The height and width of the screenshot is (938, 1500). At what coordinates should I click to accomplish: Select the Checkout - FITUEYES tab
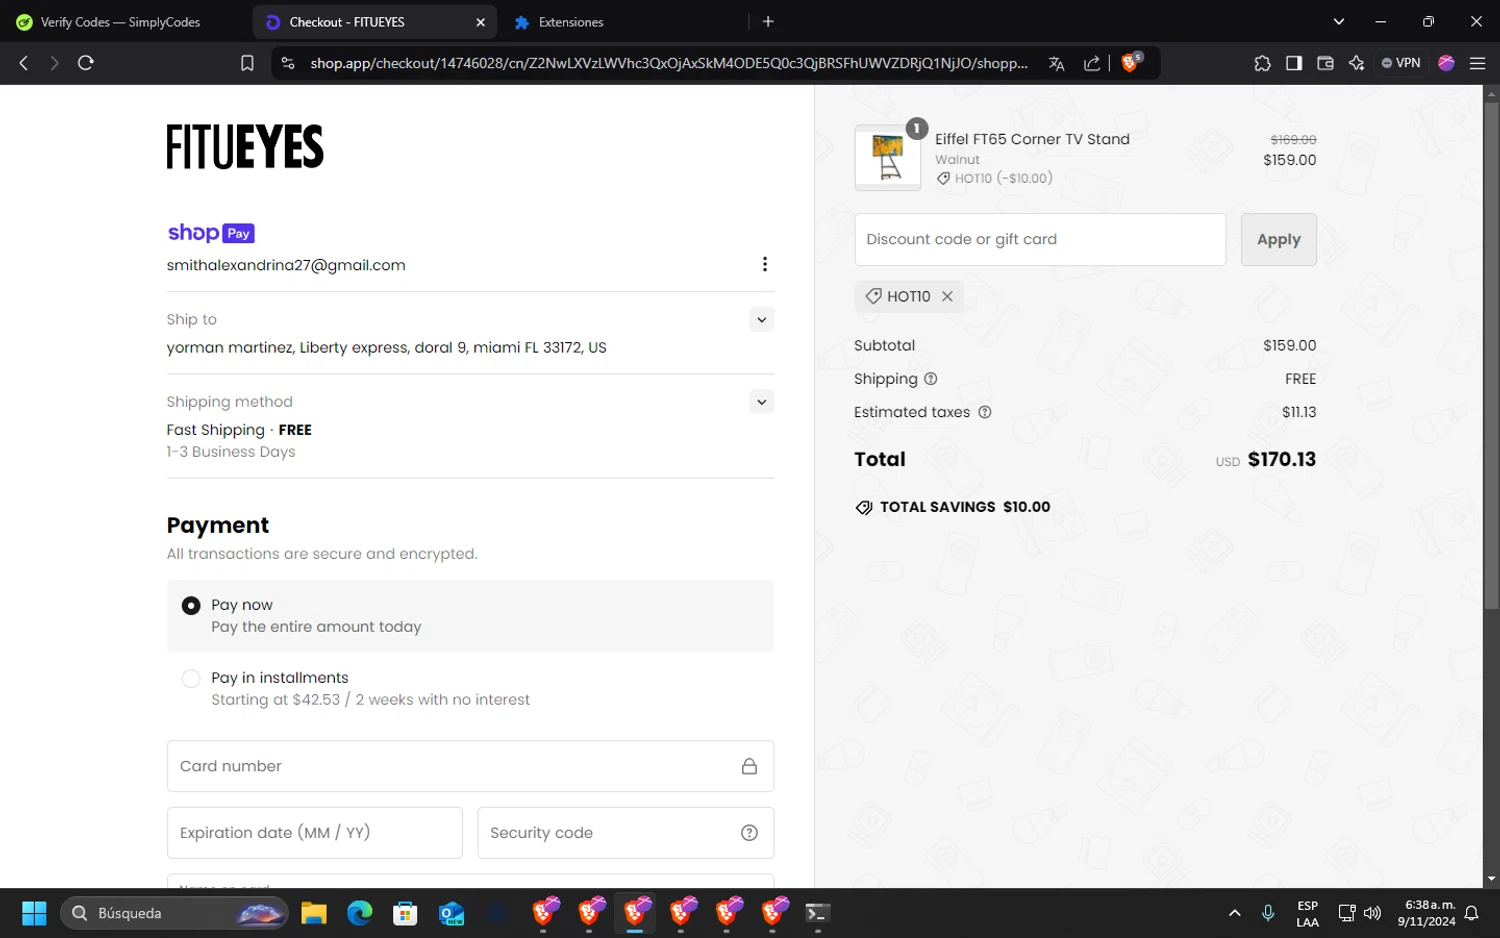click(347, 22)
